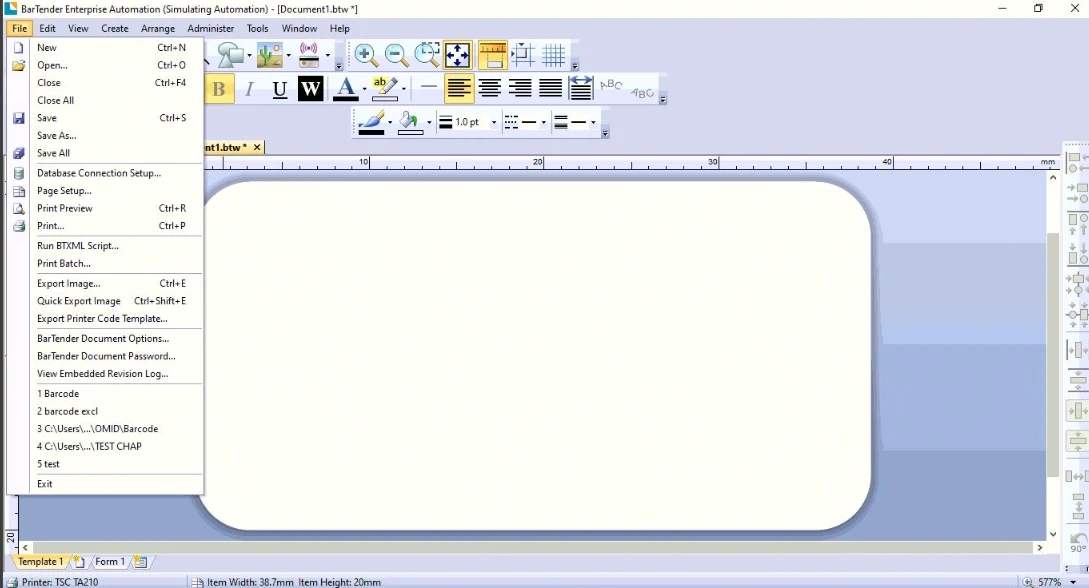The image size is (1089, 588).
Task: Click the Print Preview magnifier page icon
Action: point(19,208)
